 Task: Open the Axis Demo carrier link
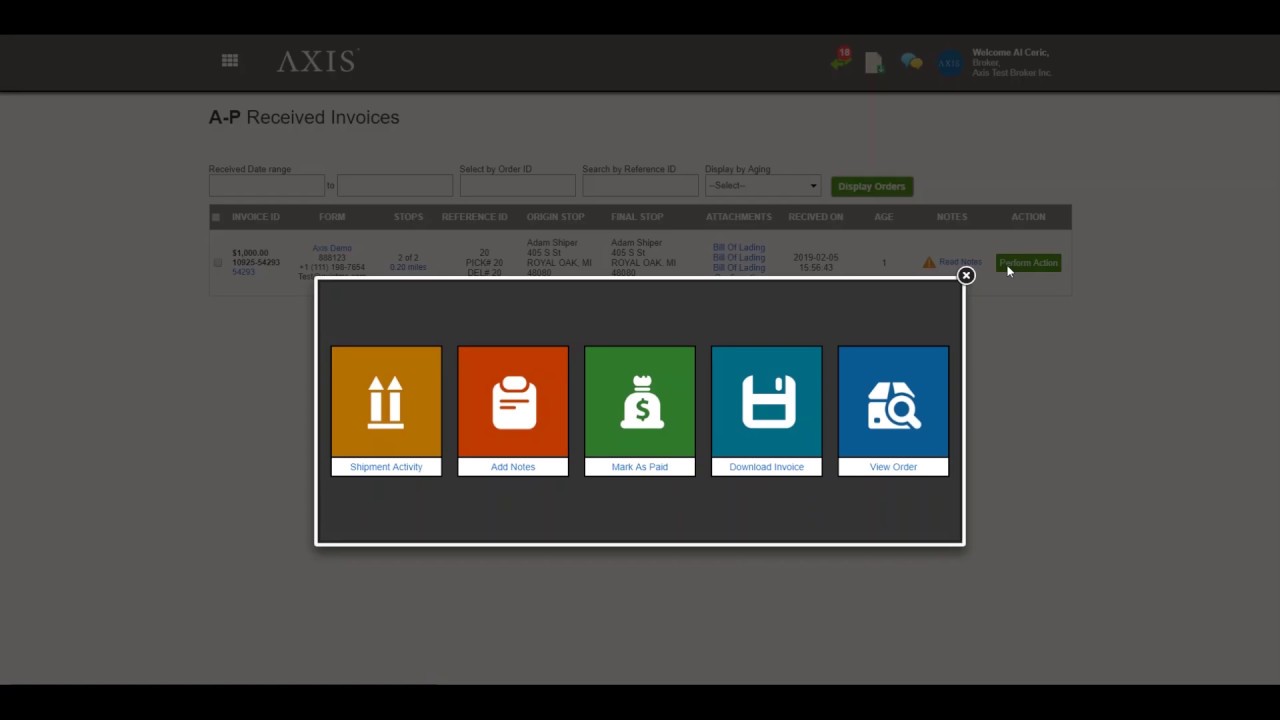(x=332, y=248)
